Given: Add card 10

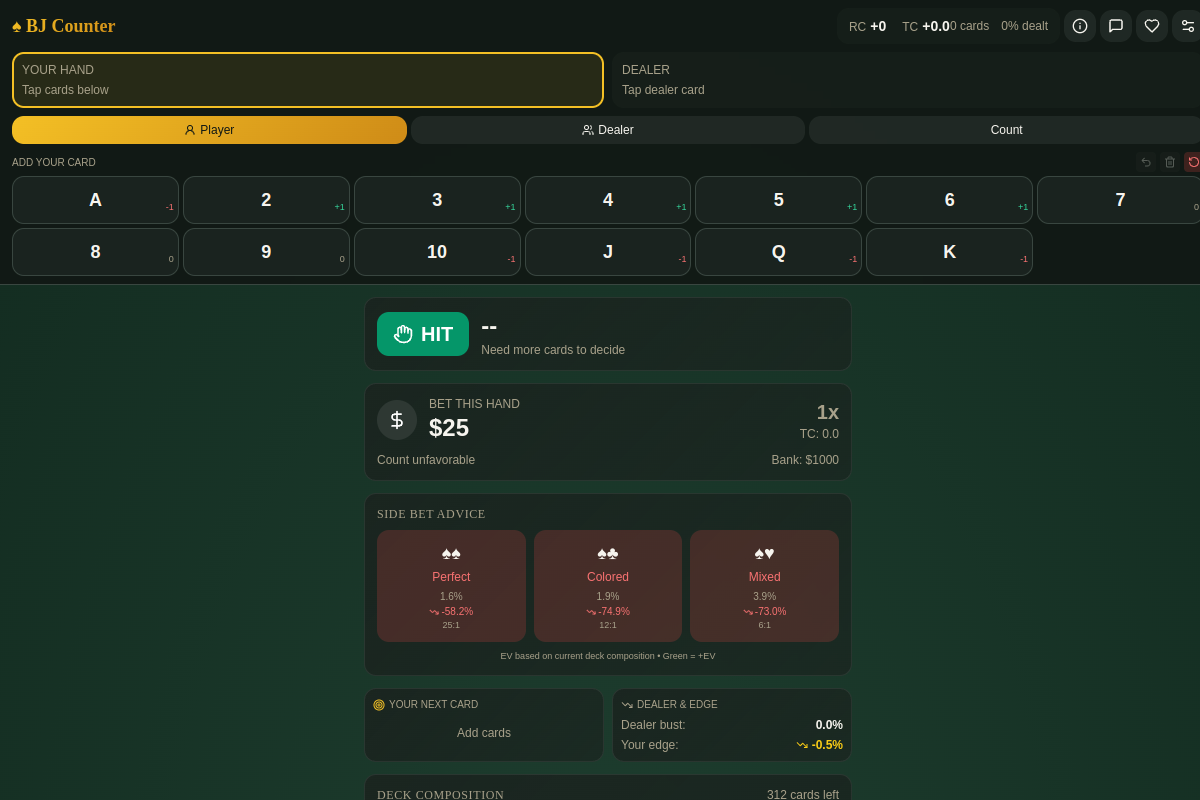Looking at the screenshot, I should [437, 252].
